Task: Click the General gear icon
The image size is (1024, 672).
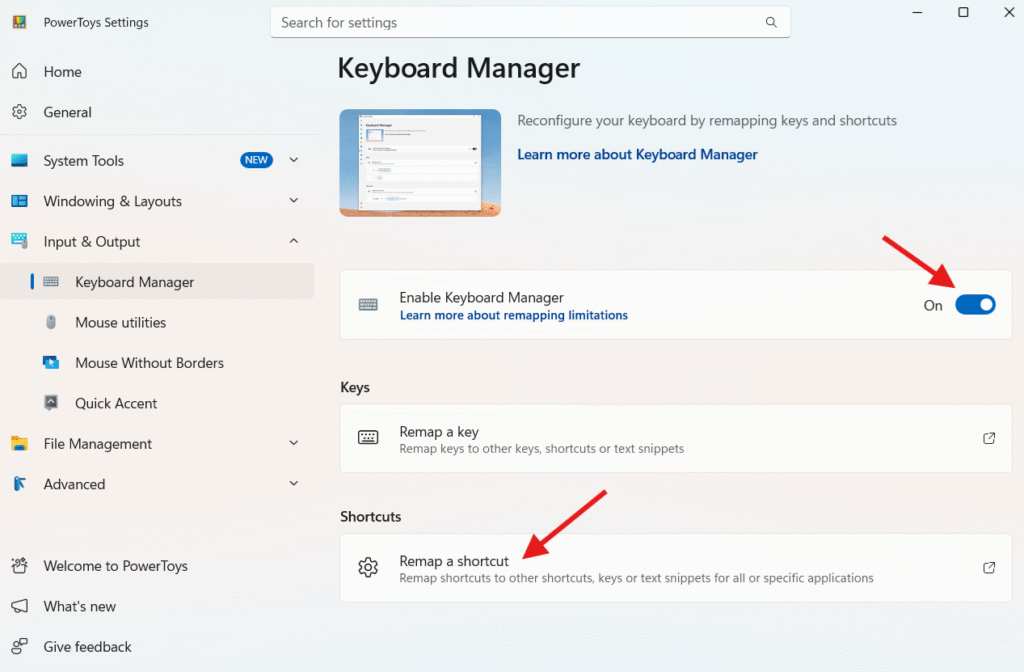Action: coord(19,112)
